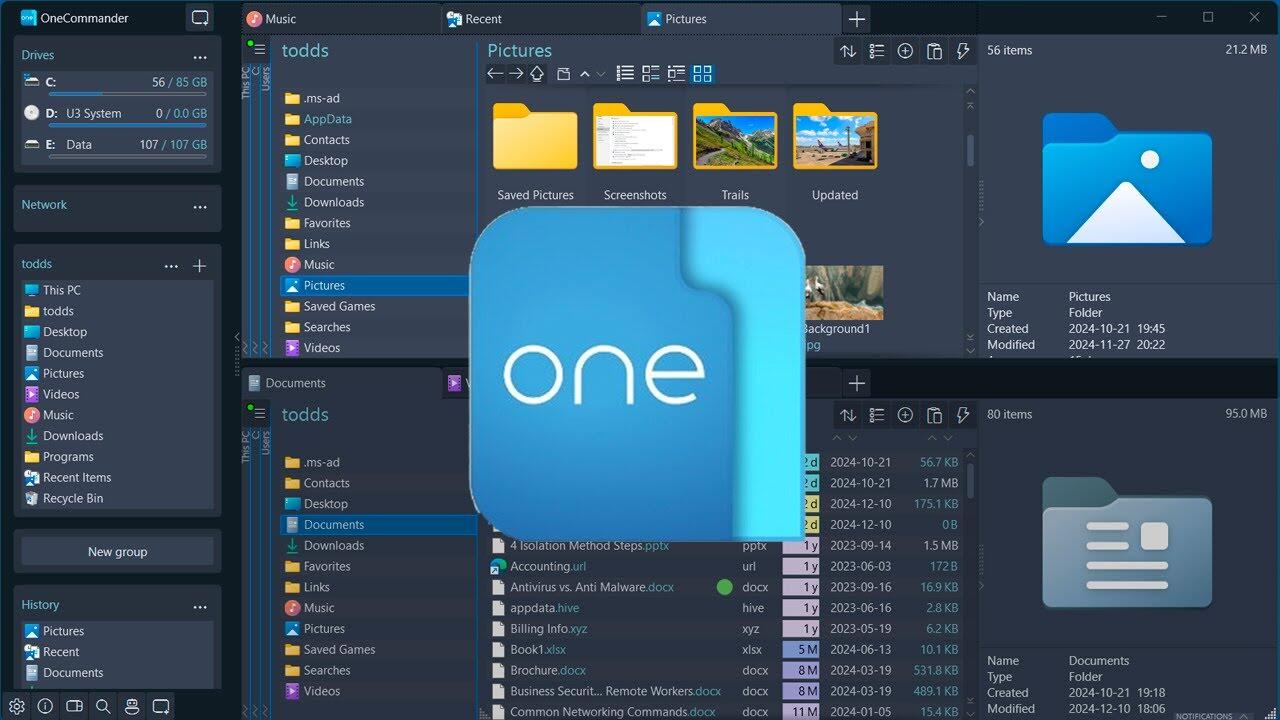The height and width of the screenshot is (720, 1280).
Task: Go up one folder level in the Pictures pane
Action: point(537,73)
